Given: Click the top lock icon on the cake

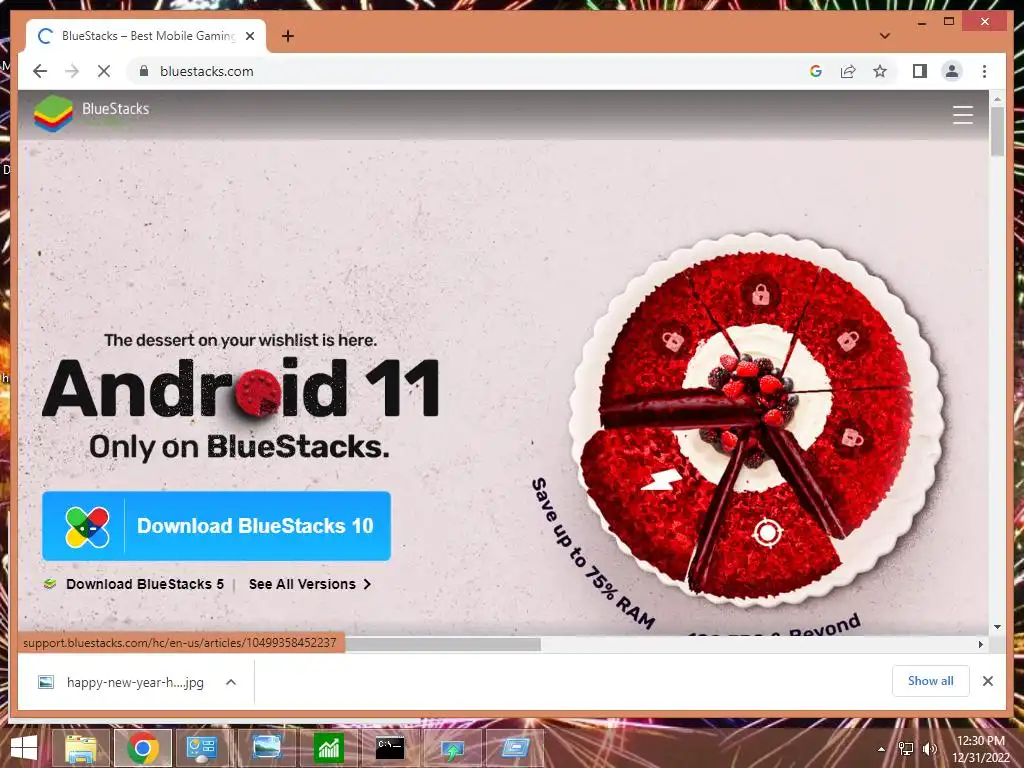Looking at the screenshot, I should [x=760, y=295].
